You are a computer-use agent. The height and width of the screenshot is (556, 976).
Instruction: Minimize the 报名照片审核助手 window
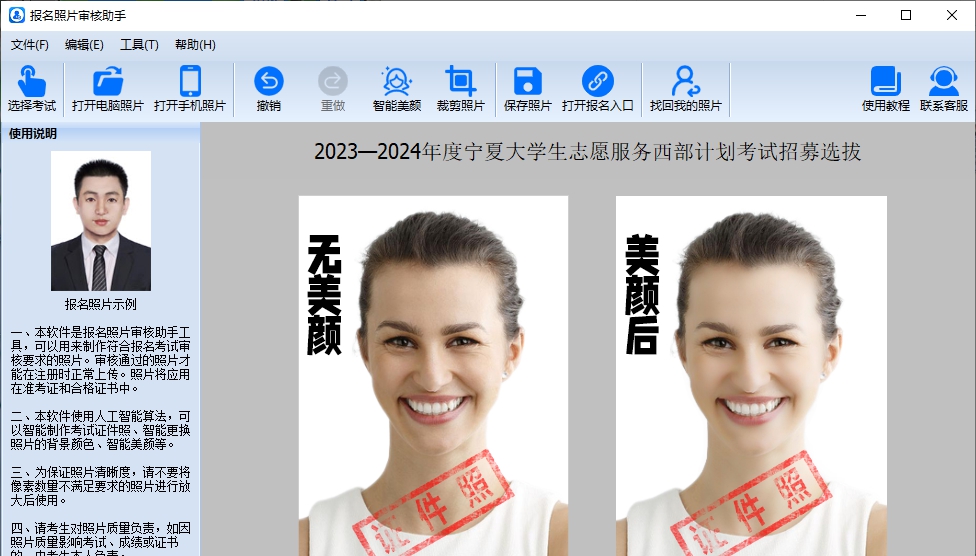tap(861, 15)
